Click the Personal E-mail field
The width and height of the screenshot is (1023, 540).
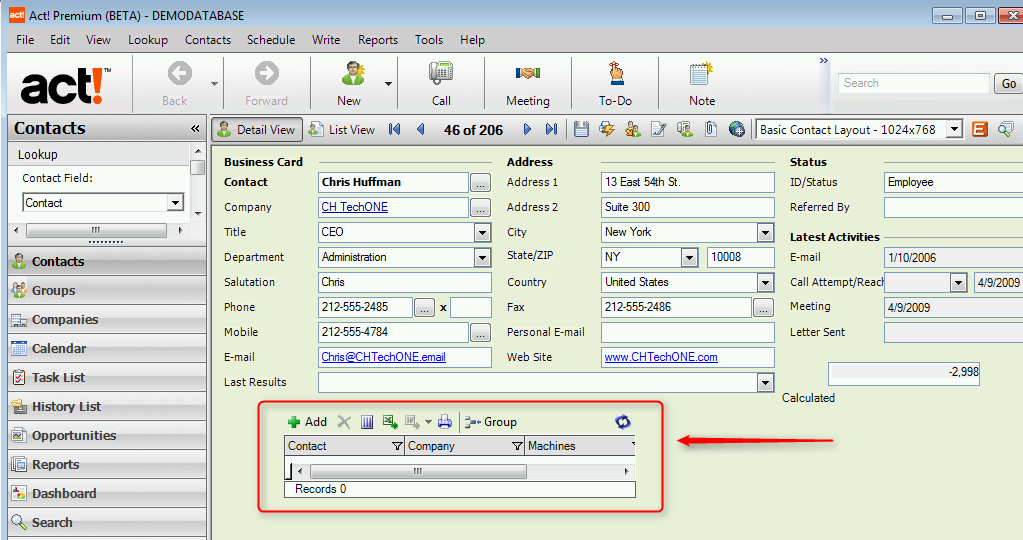pyautogui.click(x=688, y=332)
